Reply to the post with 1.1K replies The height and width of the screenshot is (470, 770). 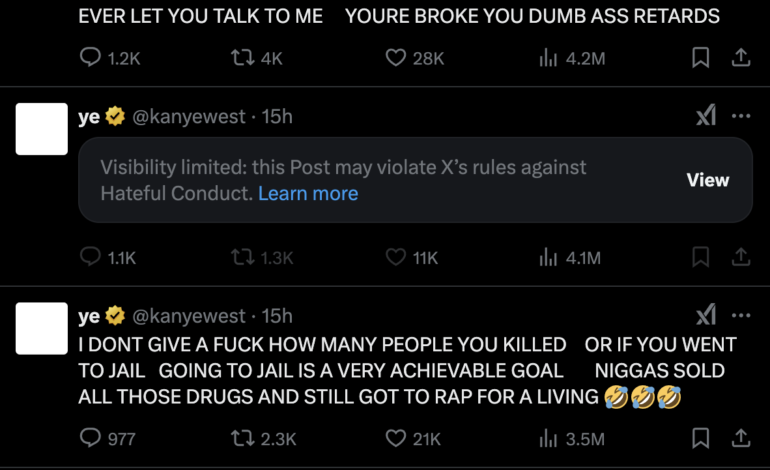point(90,257)
